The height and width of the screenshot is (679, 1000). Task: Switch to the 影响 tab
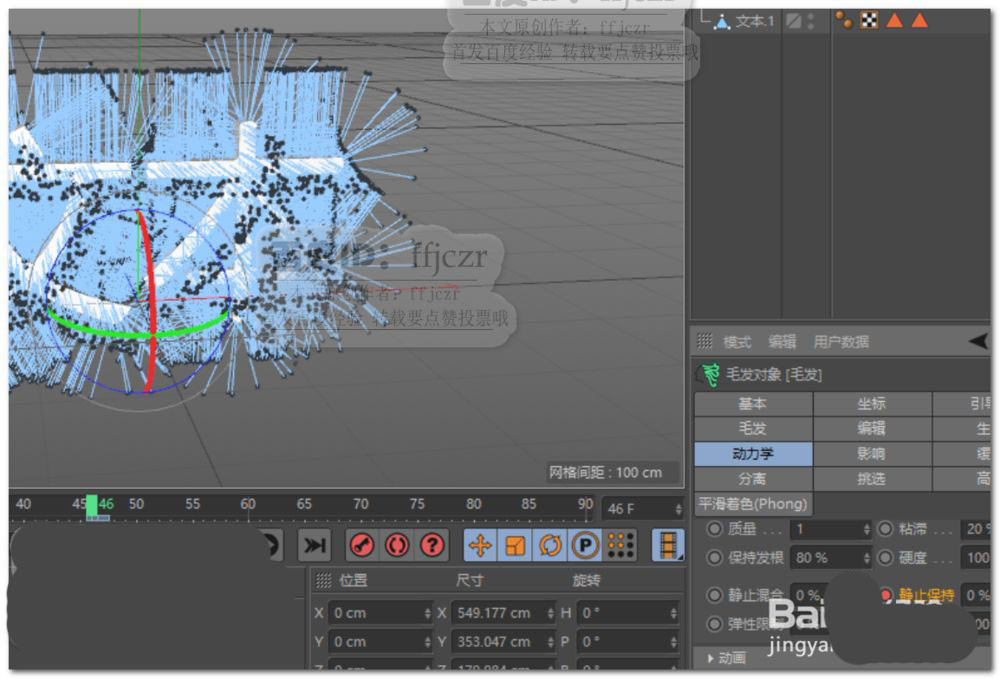click(x=872, y=454)
